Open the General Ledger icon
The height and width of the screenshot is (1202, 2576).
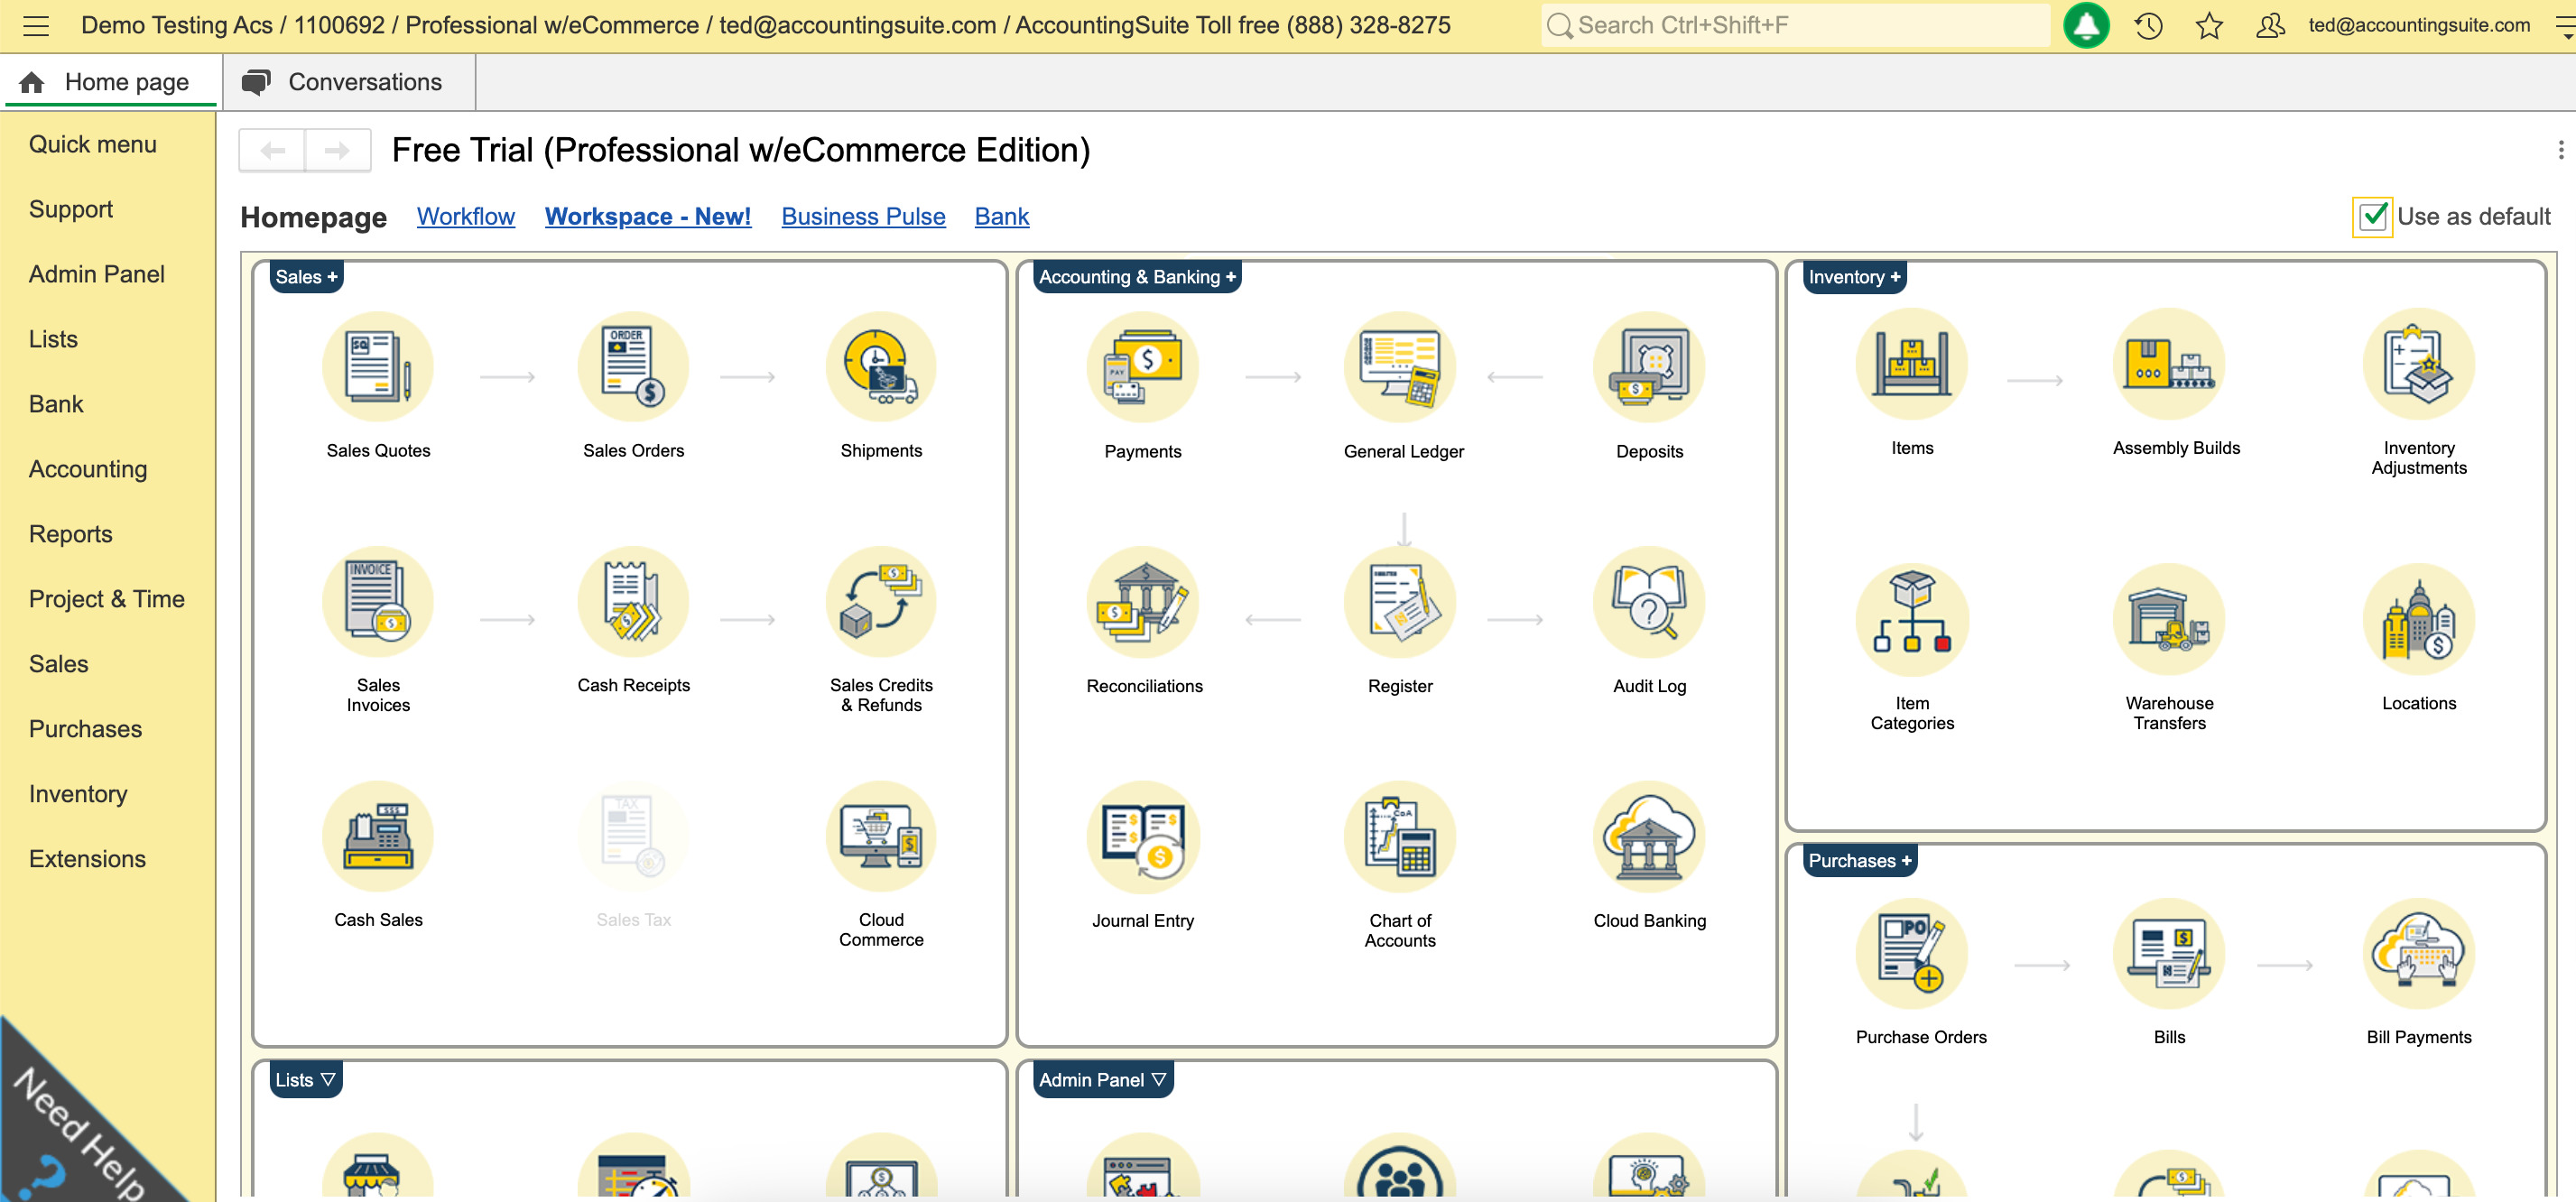point(1400,369)
